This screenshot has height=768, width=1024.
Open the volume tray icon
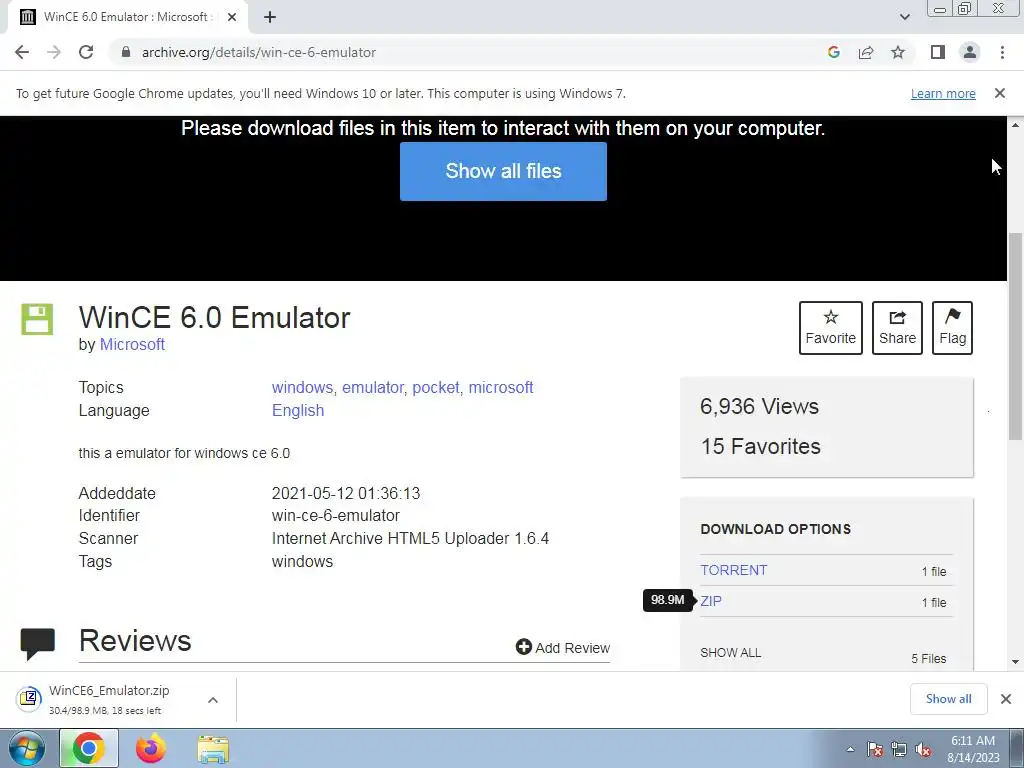(x=923, y=750)
